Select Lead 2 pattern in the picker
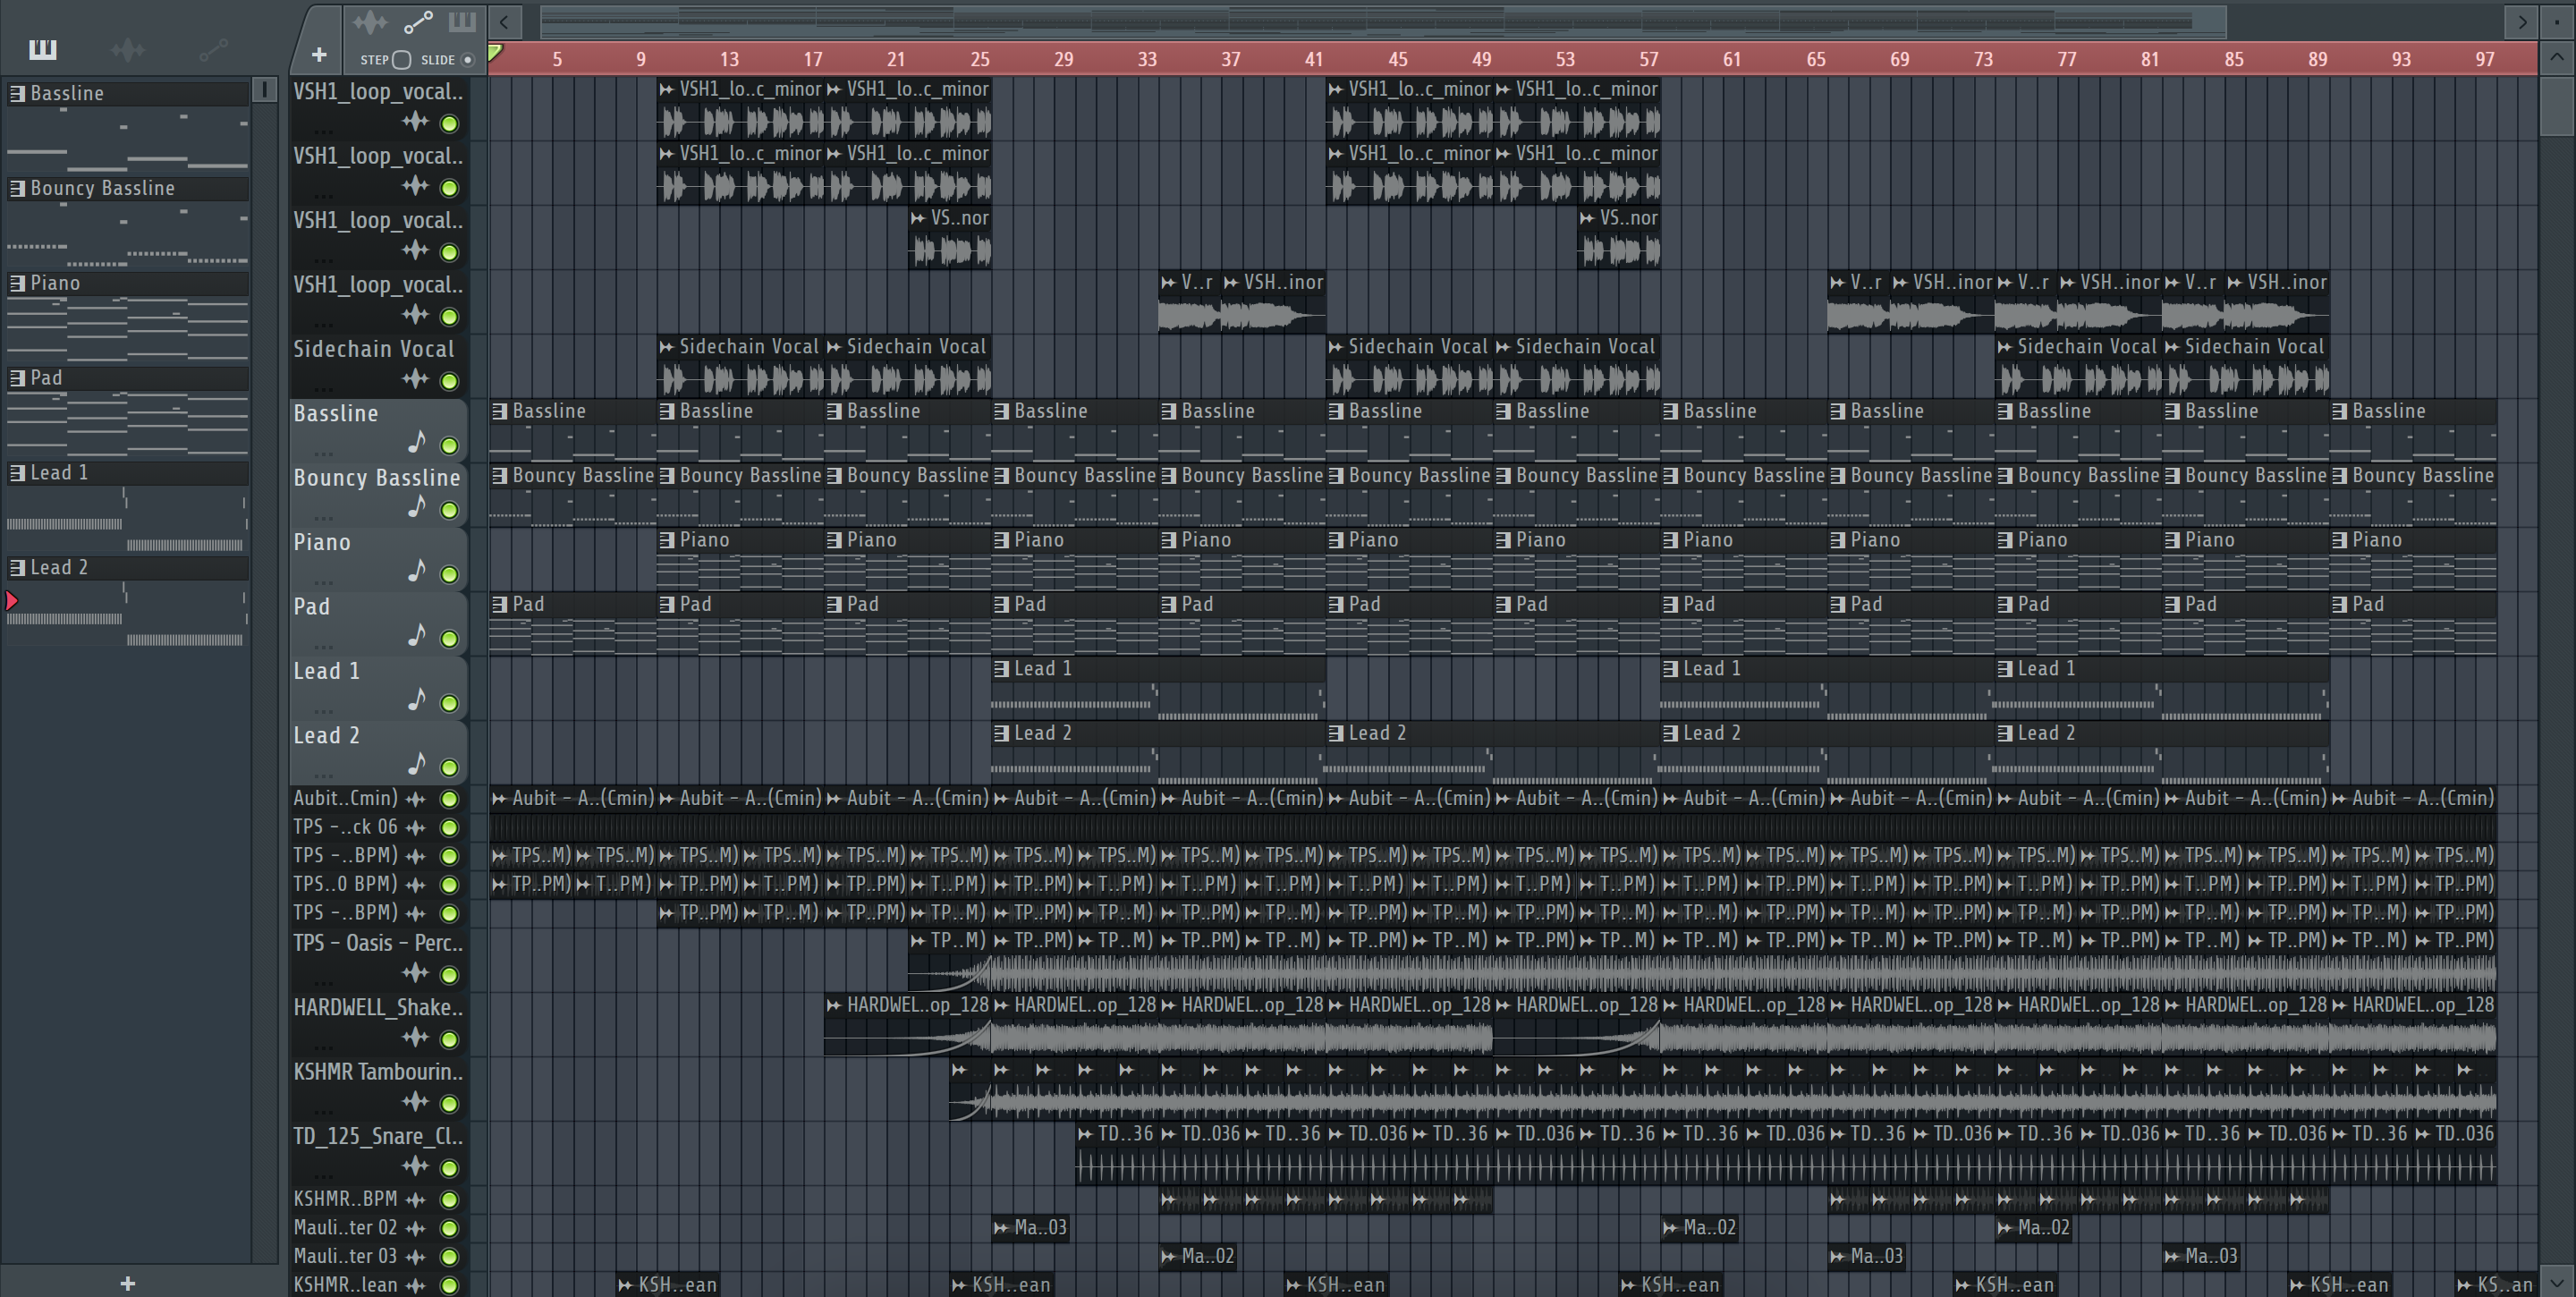The image size is (2576, 1297). pos(128,568)
